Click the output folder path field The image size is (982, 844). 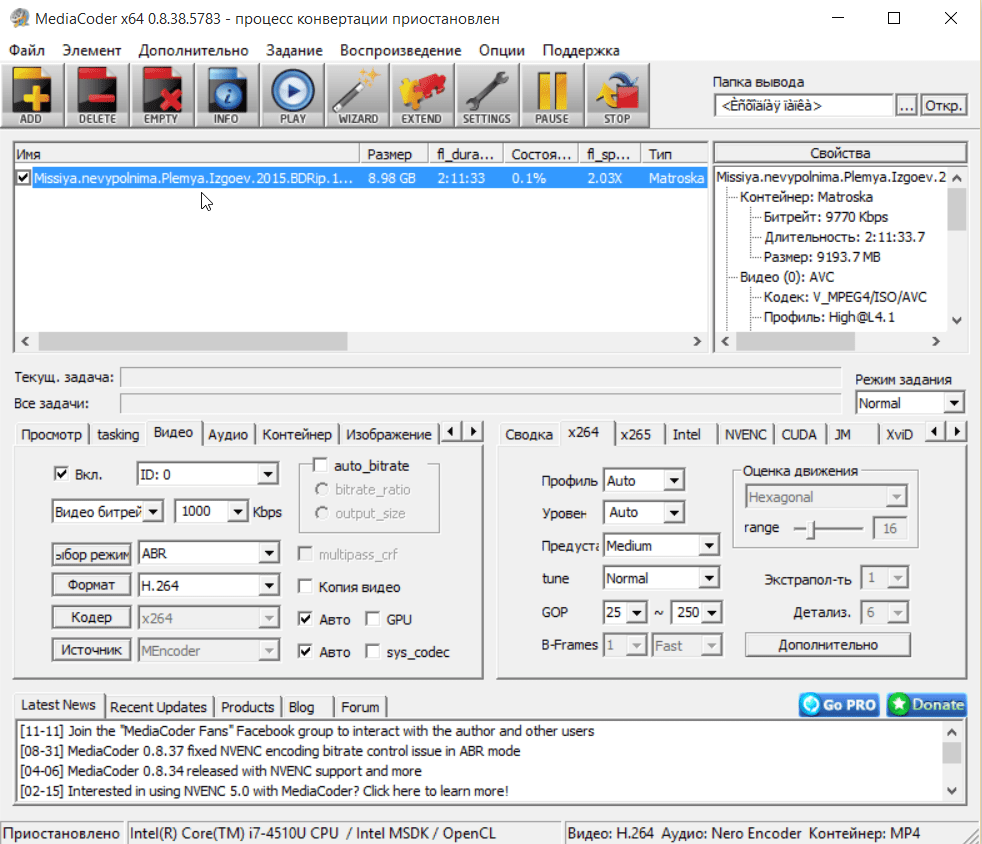point(803,105)
